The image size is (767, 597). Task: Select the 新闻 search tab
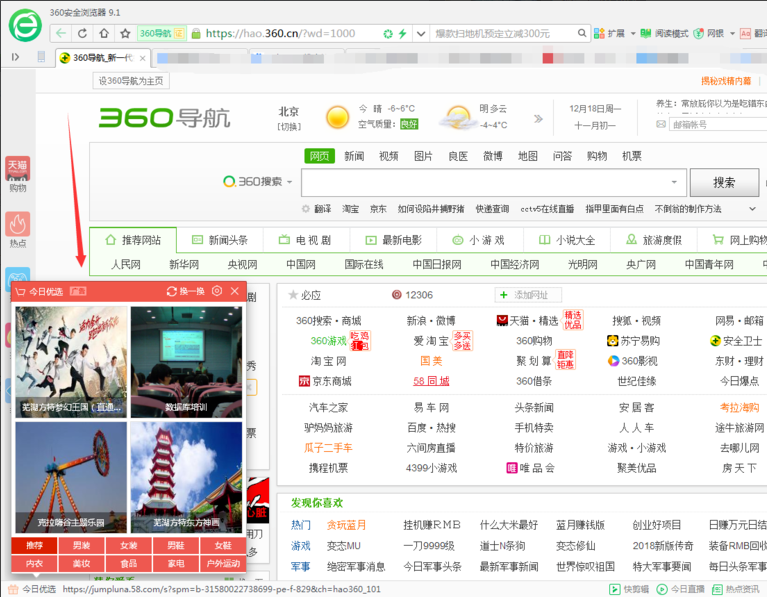tap(354, 156)
